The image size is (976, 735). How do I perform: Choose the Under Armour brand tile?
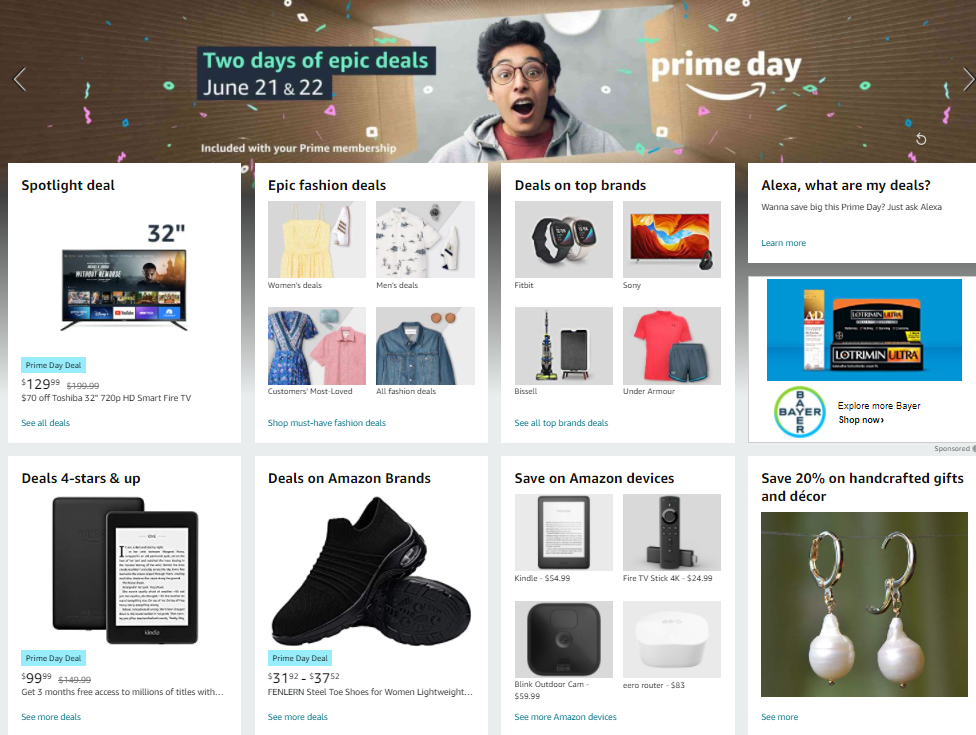click(x=672, y=345)
